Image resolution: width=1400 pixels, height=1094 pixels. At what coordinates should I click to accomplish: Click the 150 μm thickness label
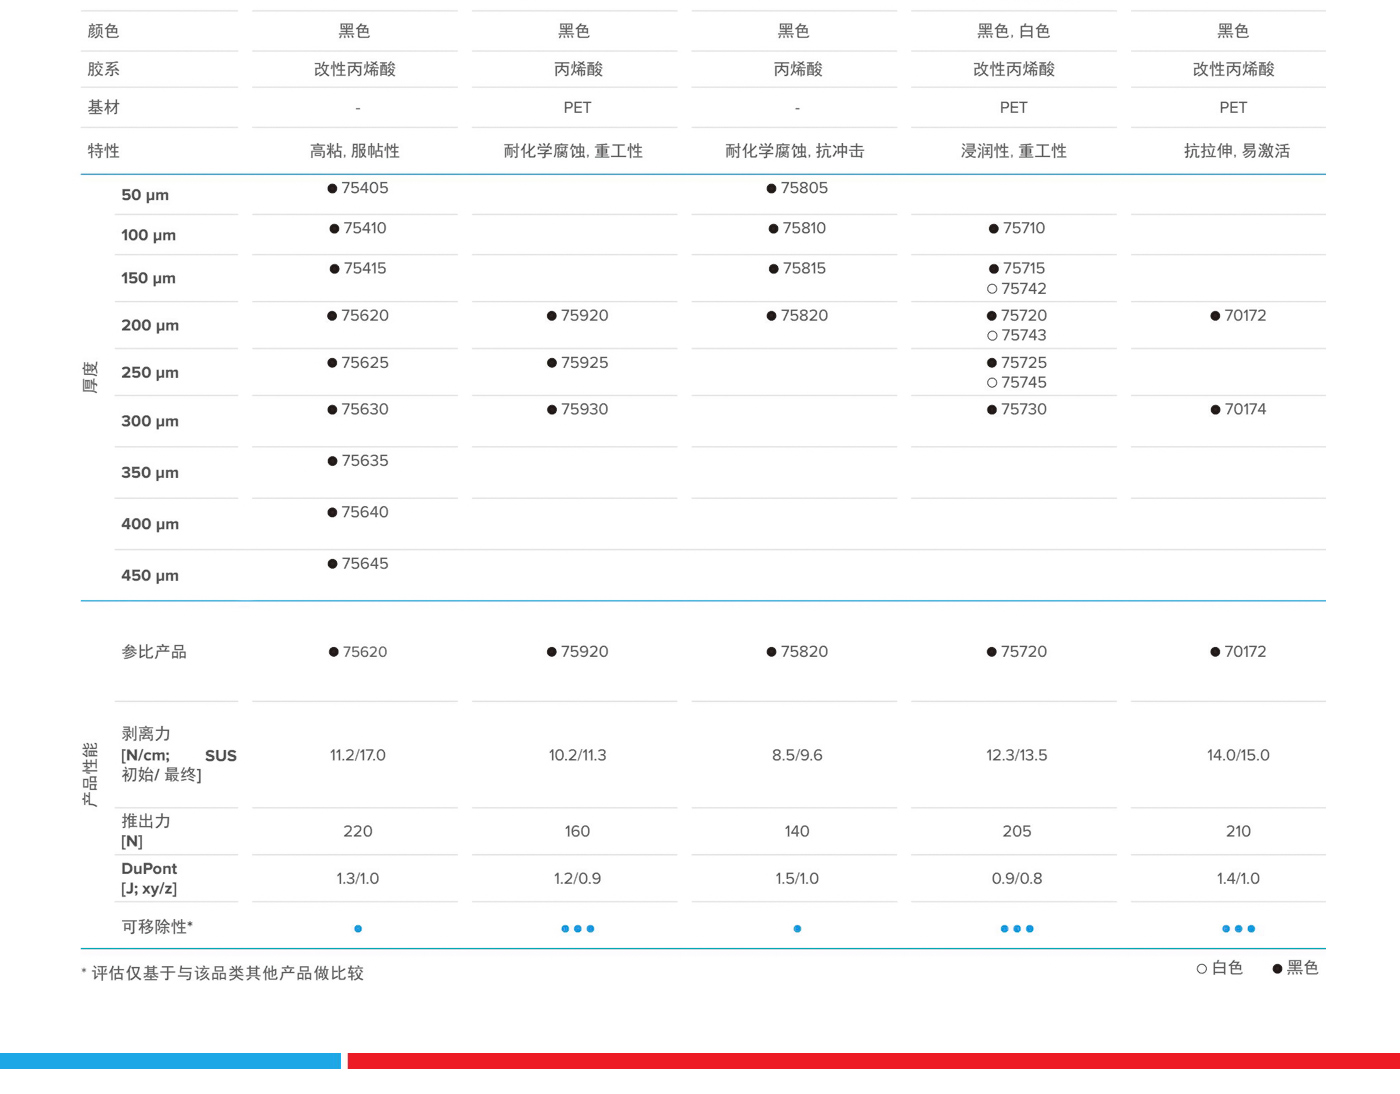click(x=148, y=278)
